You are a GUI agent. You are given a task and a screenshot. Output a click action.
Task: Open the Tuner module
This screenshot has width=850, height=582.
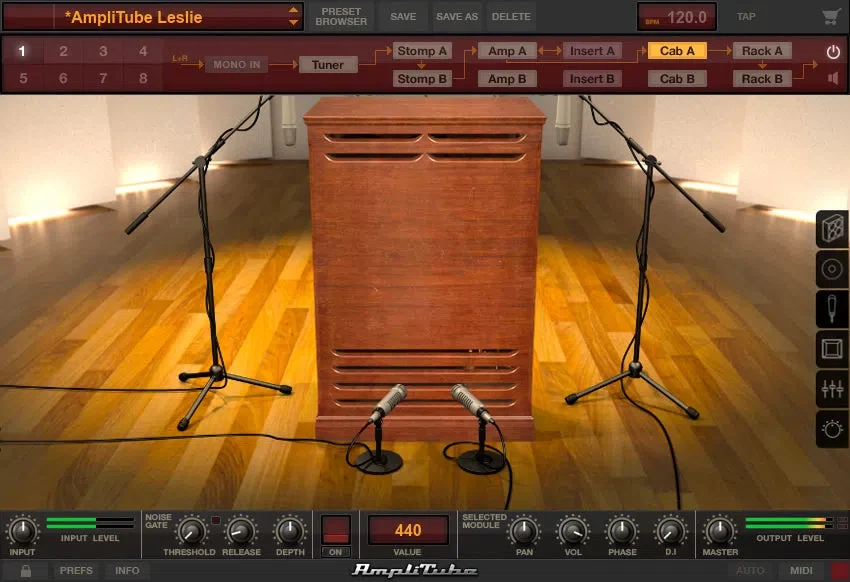[x=327, y=65]
